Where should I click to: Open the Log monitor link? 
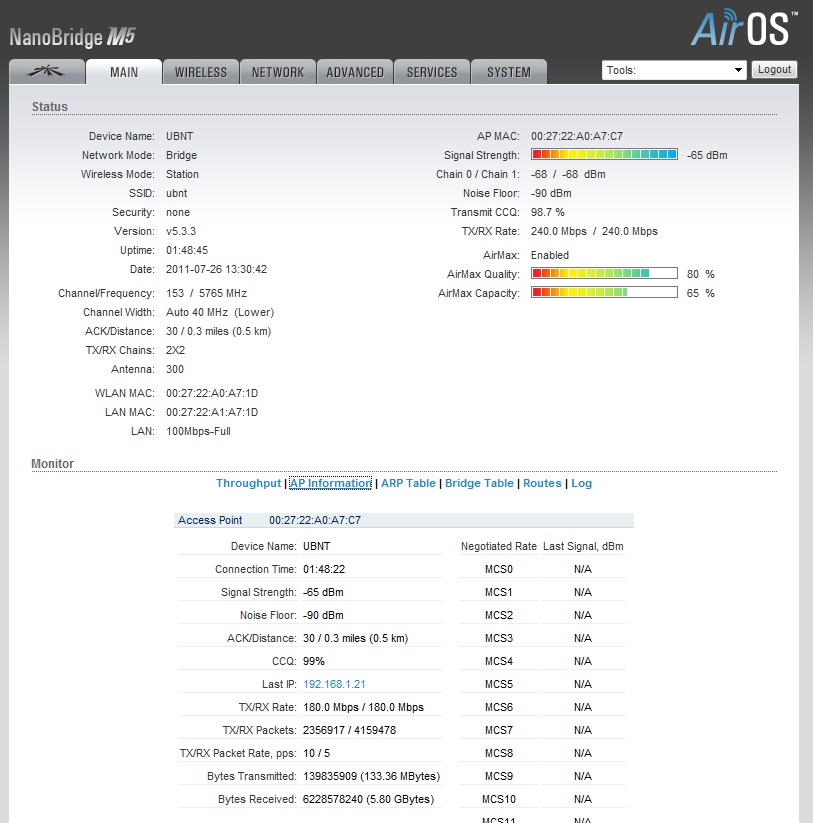point(582,483)
